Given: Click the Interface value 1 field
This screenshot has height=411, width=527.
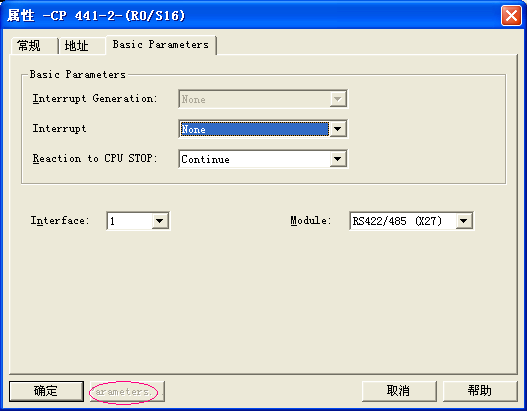Looking at the screenshot, I should point(130,221).
